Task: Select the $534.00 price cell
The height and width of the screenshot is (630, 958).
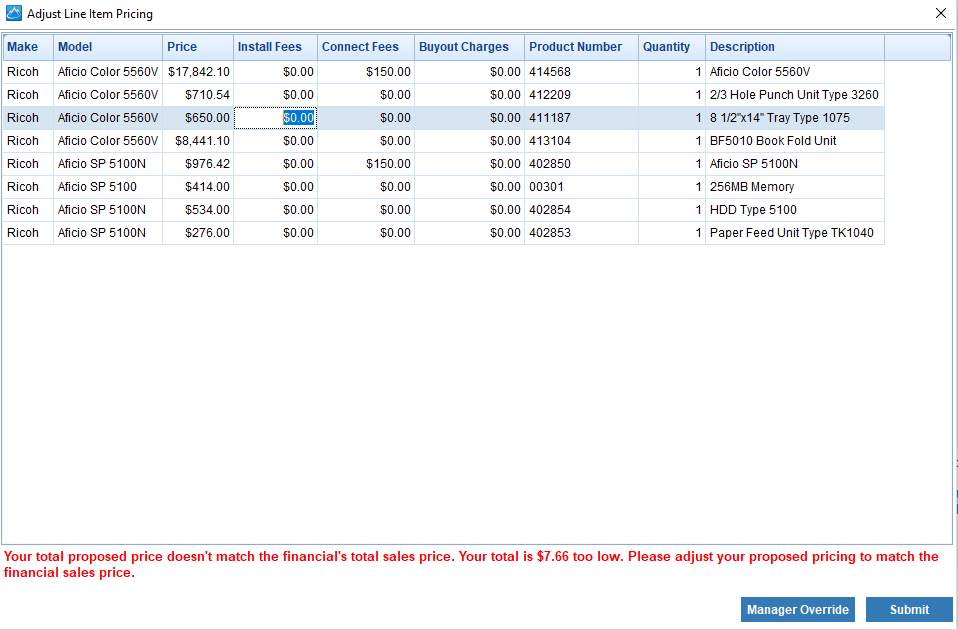Action: pos(198,210)
